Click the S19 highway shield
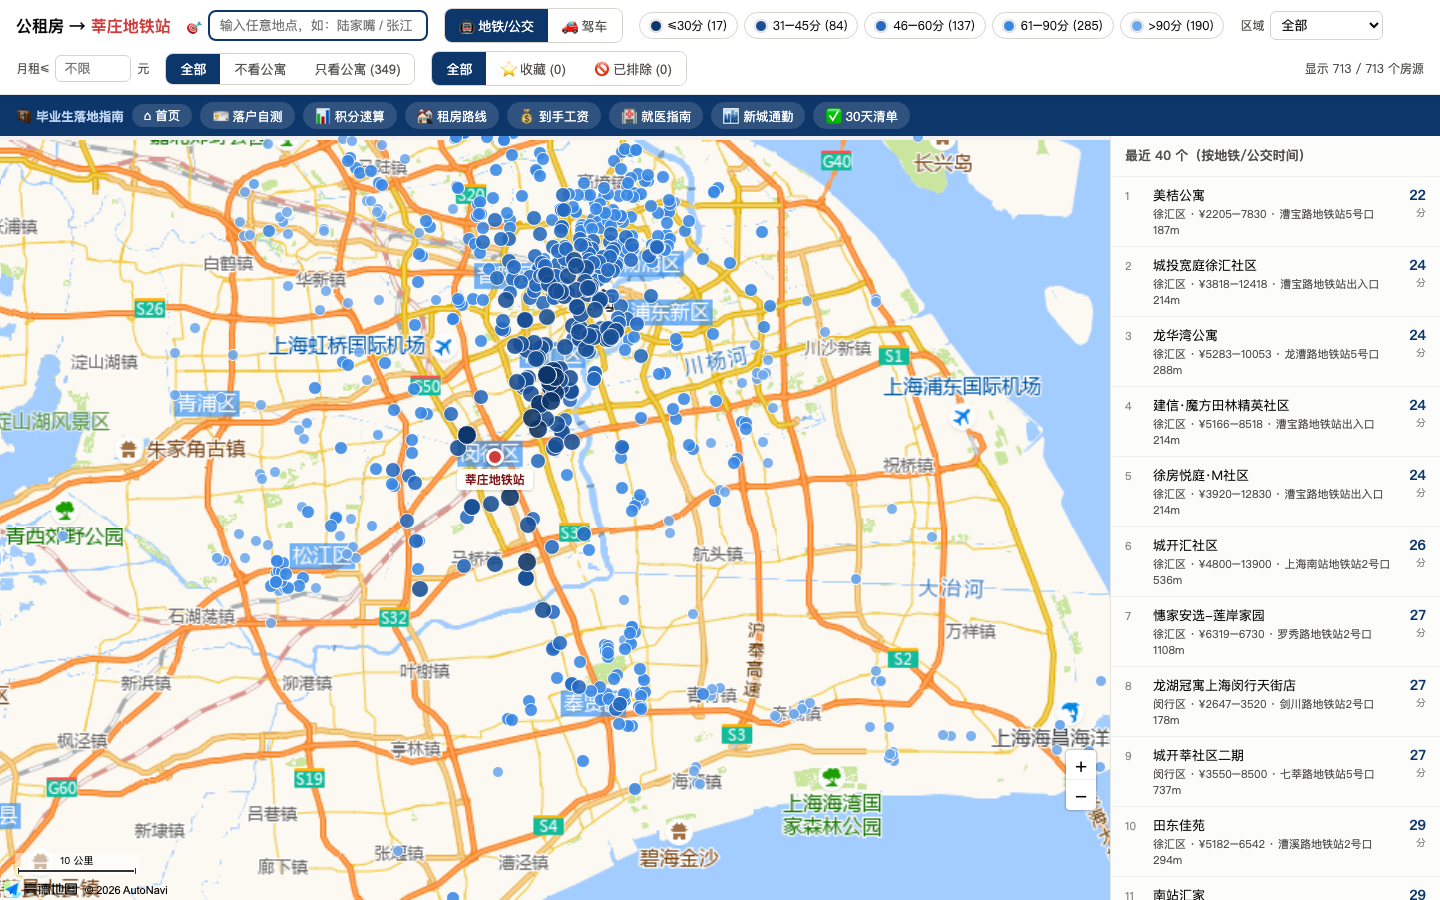The height and width of the screenshot is (900, 1440). (x=309, y=779)
